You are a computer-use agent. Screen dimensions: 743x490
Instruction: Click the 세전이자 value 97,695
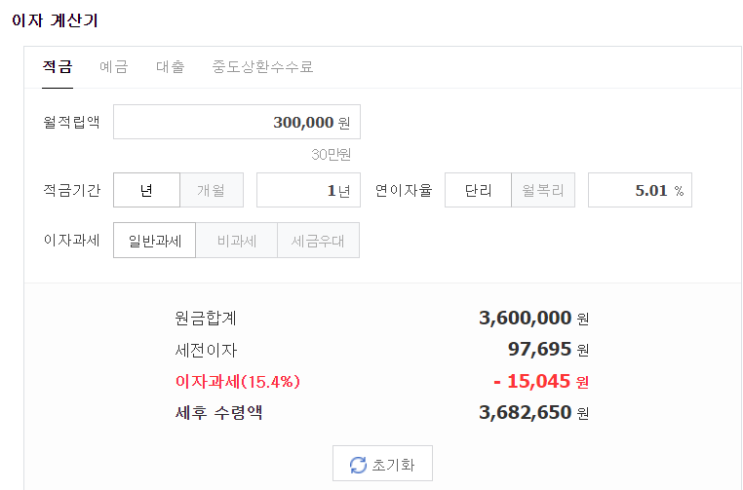(x=540, y=349)
